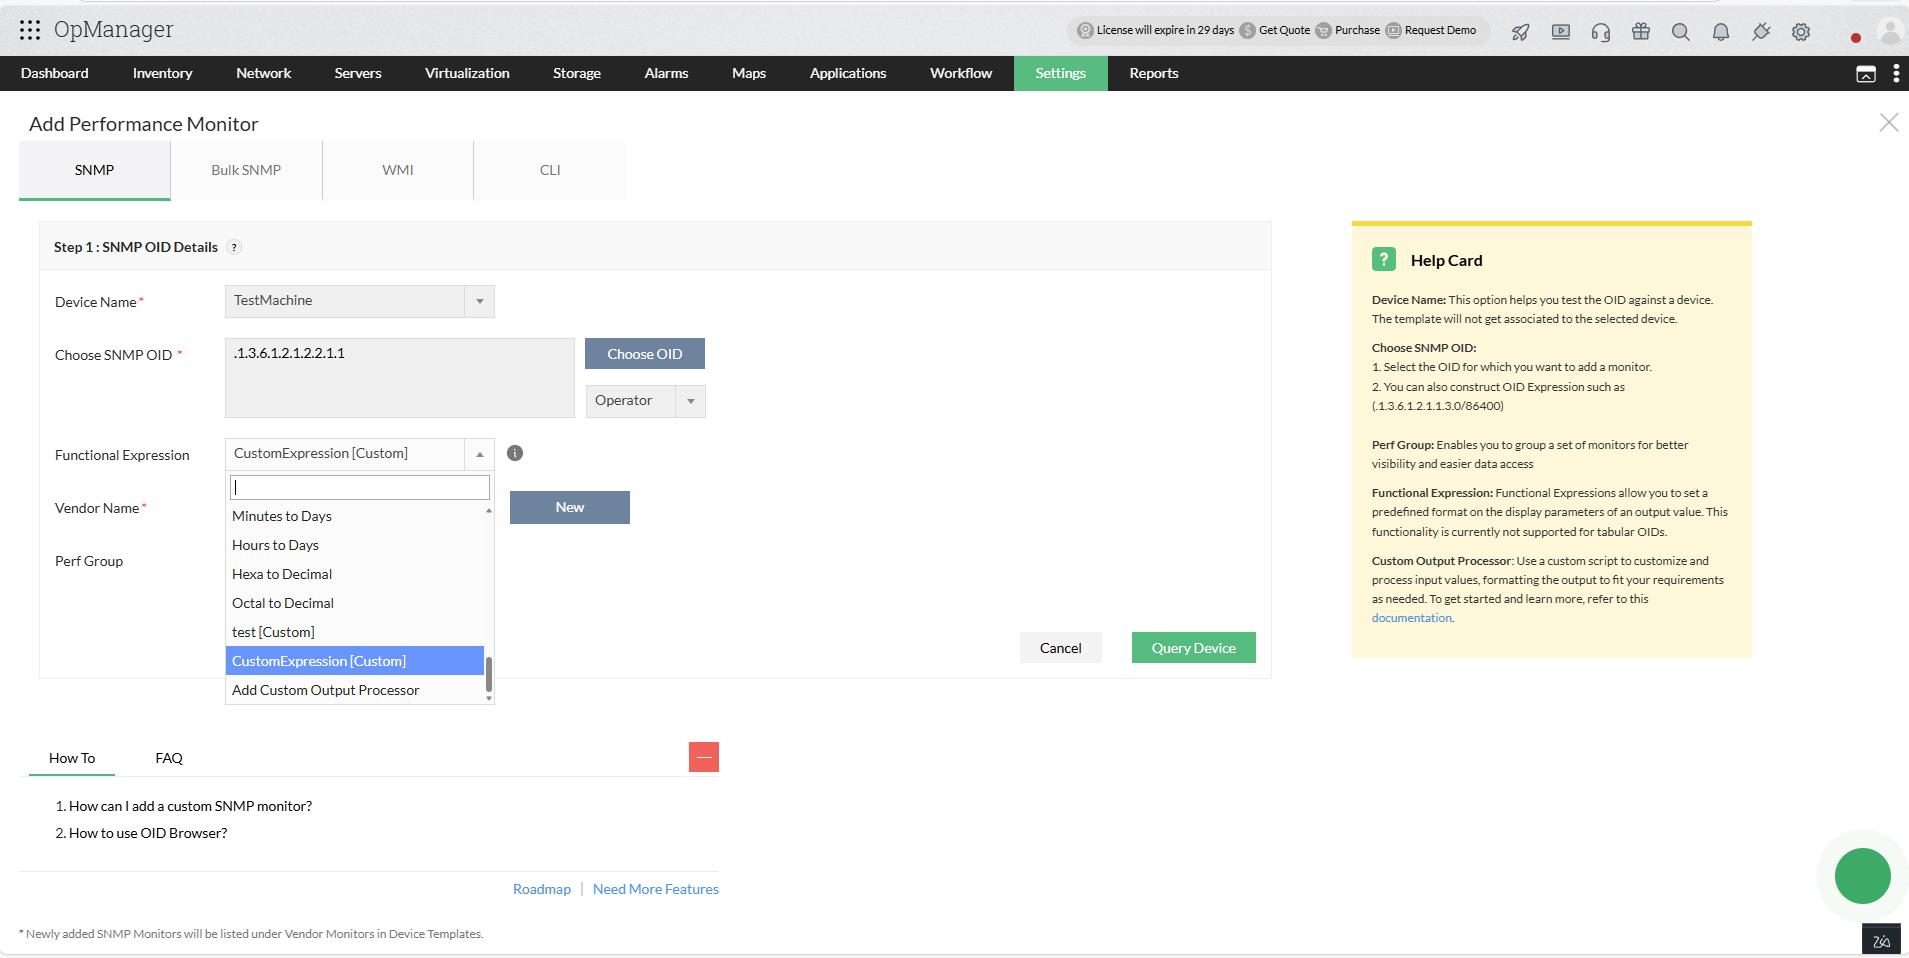Click inside the dropdown search field

tap(360, 487)
